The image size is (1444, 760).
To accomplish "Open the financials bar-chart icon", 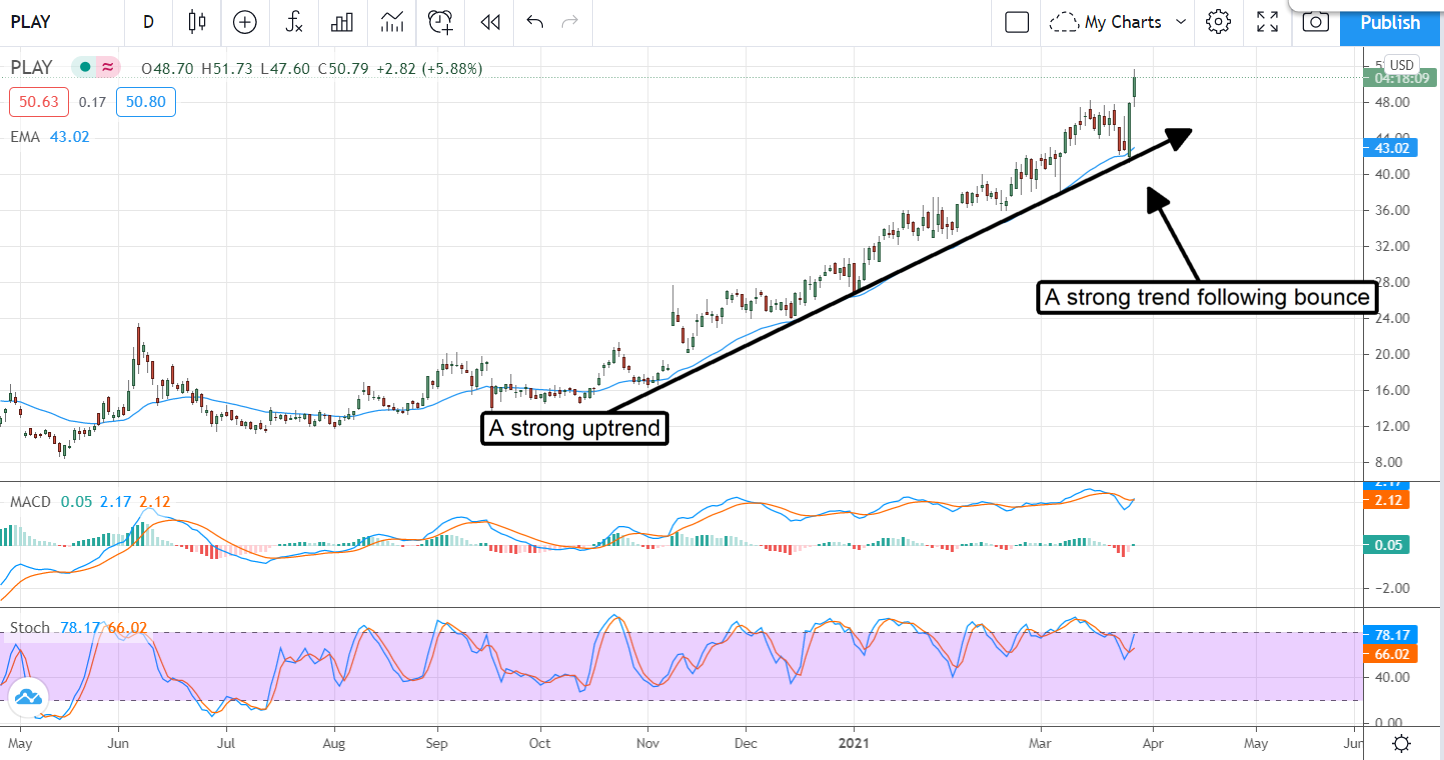I will (x=343, y=22).
